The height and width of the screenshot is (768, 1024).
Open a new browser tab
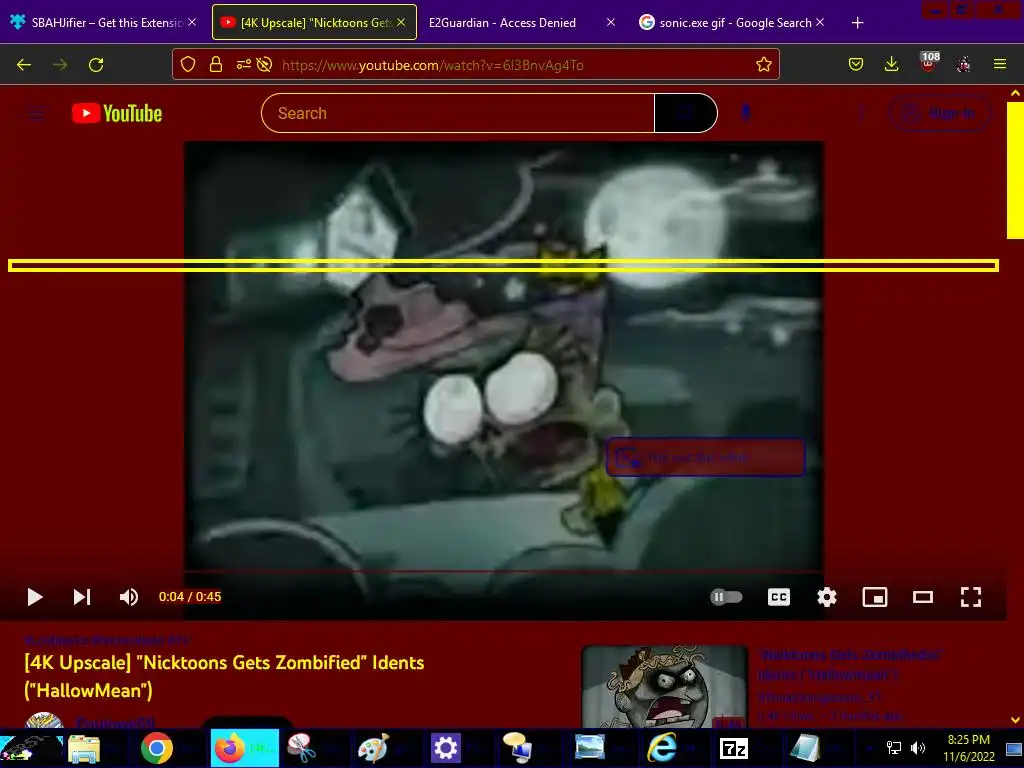click(857, 23)
